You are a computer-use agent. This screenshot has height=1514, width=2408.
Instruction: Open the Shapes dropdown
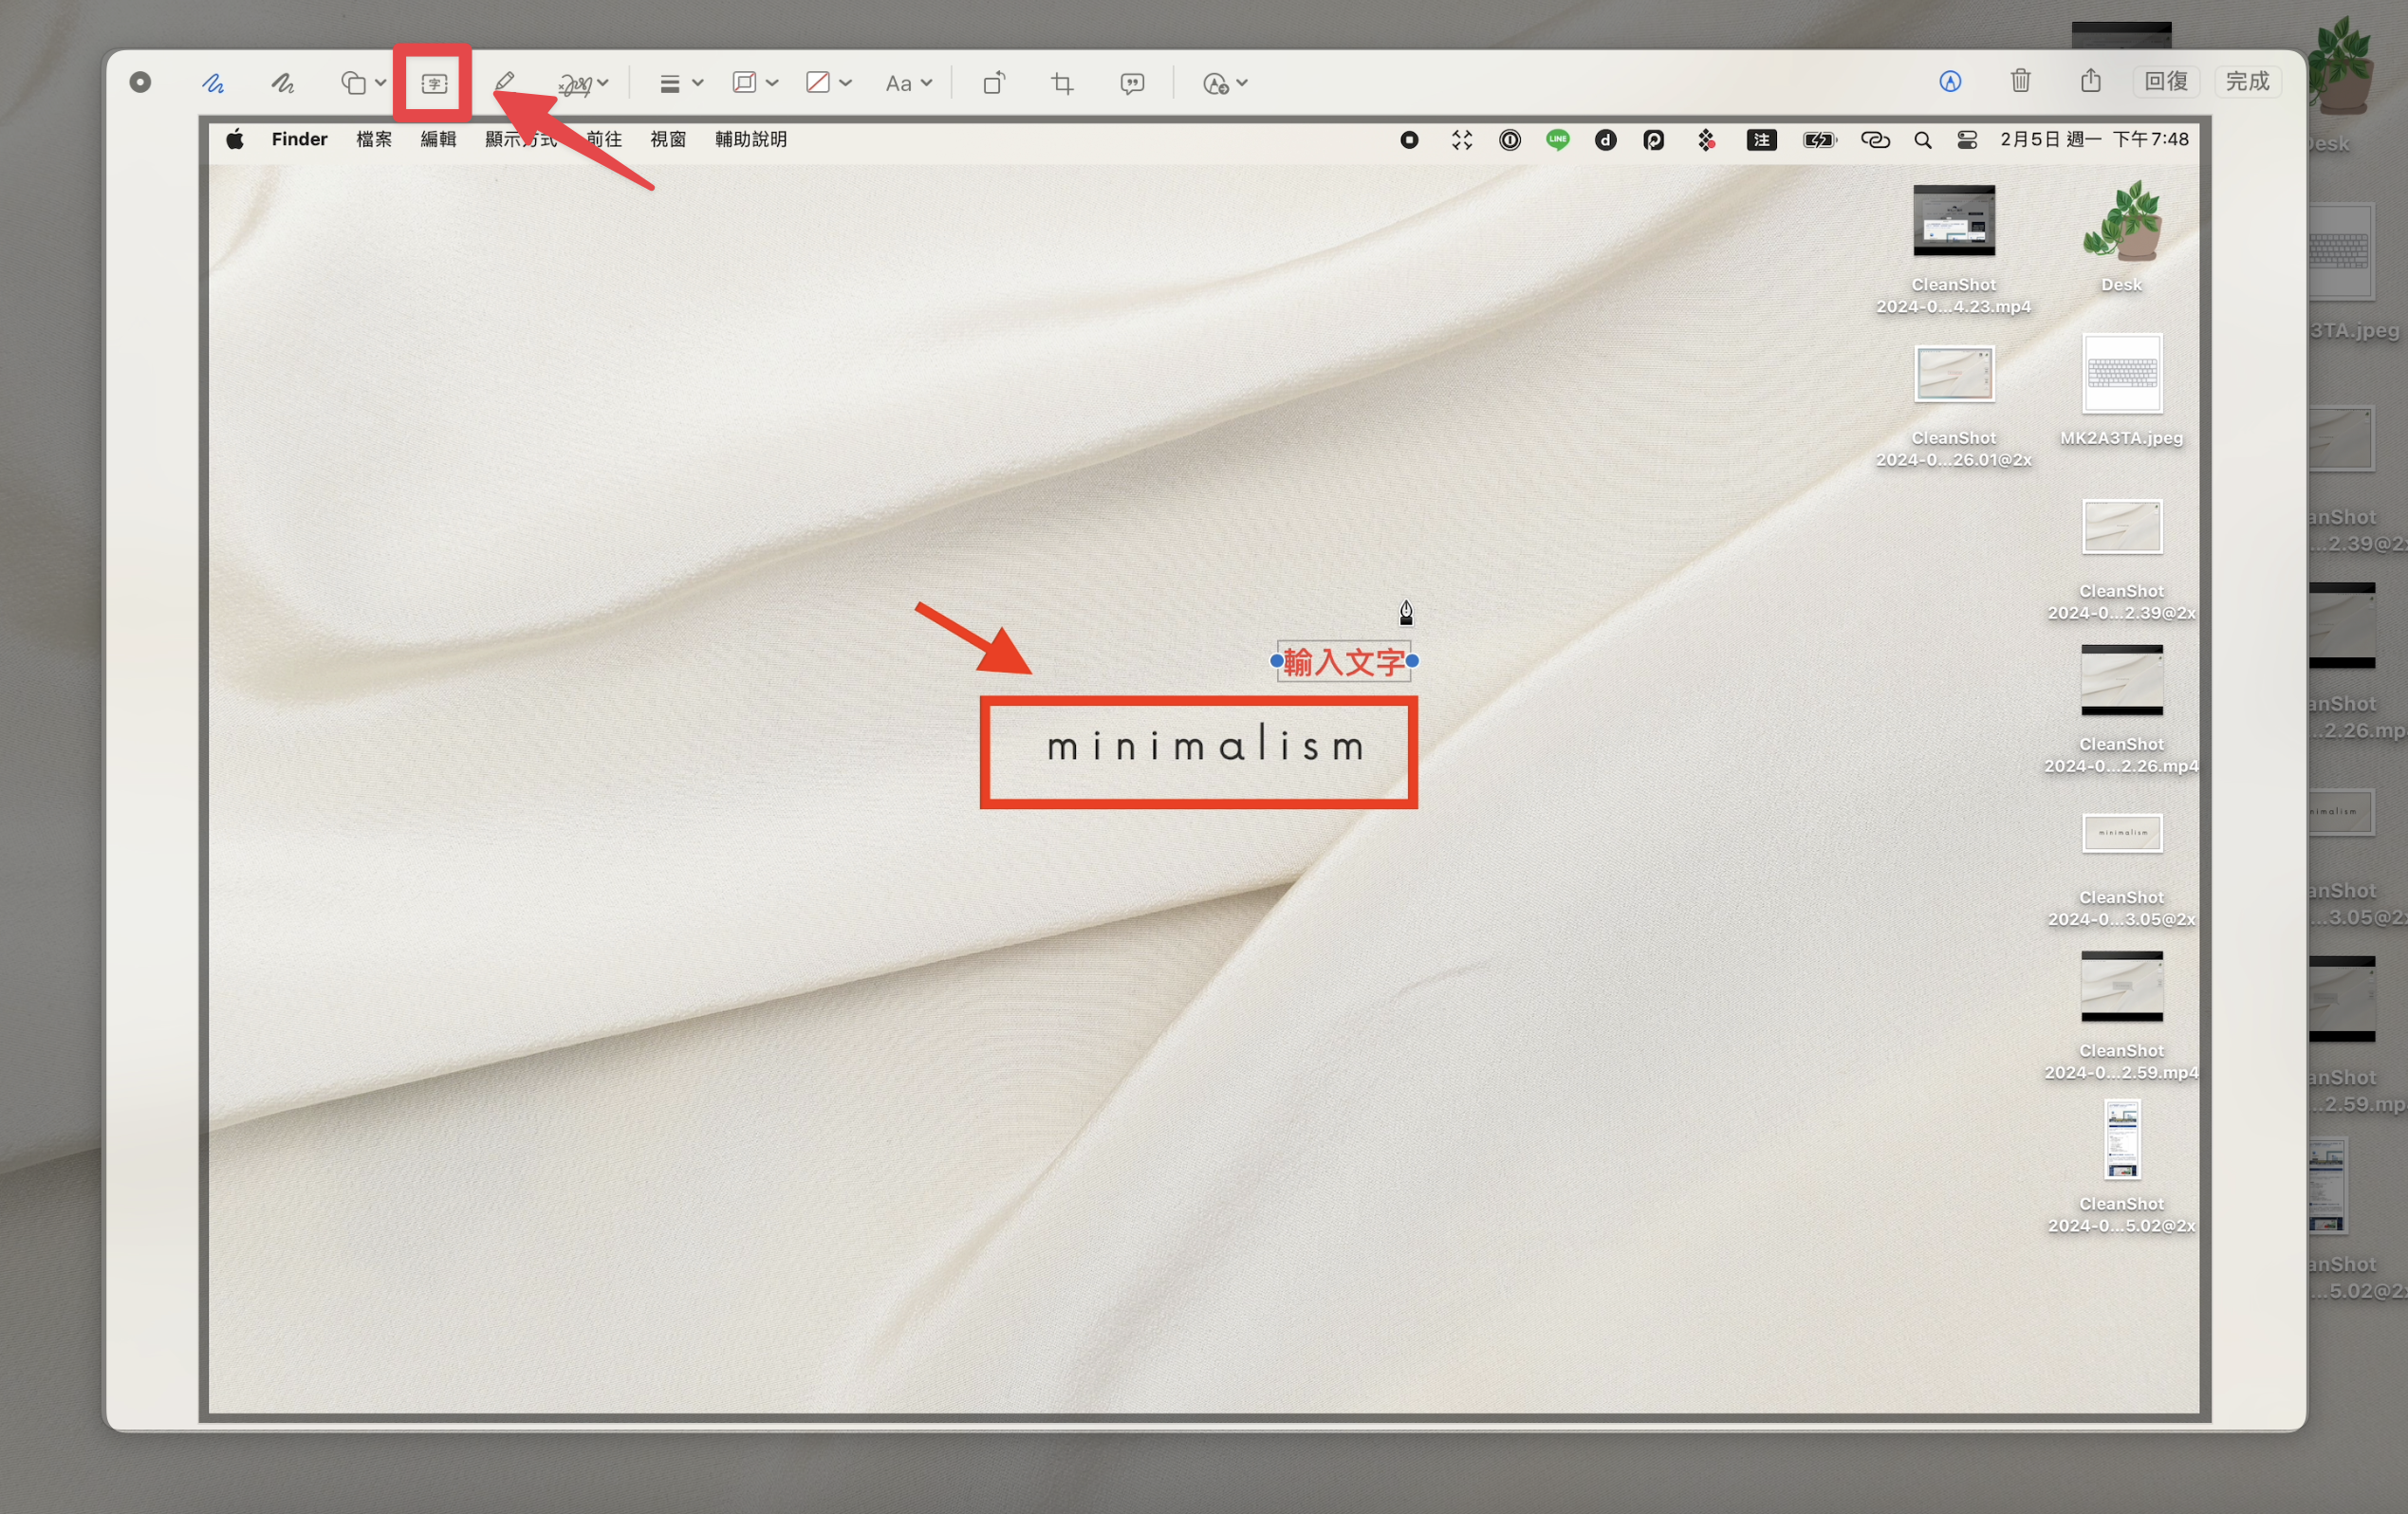(x=363, y=83)
